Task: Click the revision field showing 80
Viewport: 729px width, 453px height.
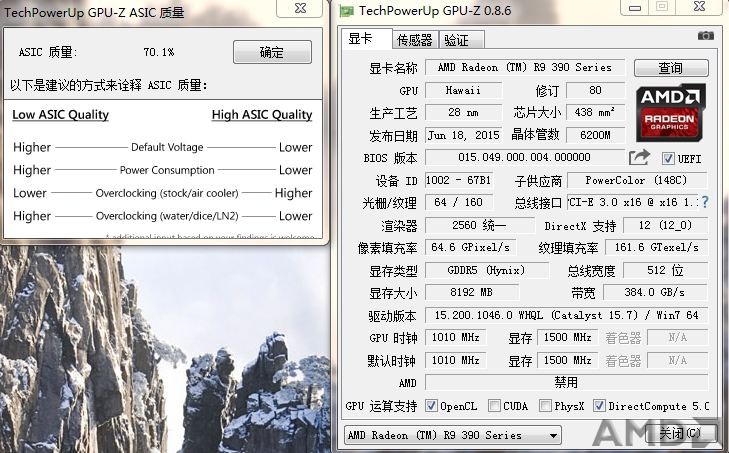Action: point(596,90)
